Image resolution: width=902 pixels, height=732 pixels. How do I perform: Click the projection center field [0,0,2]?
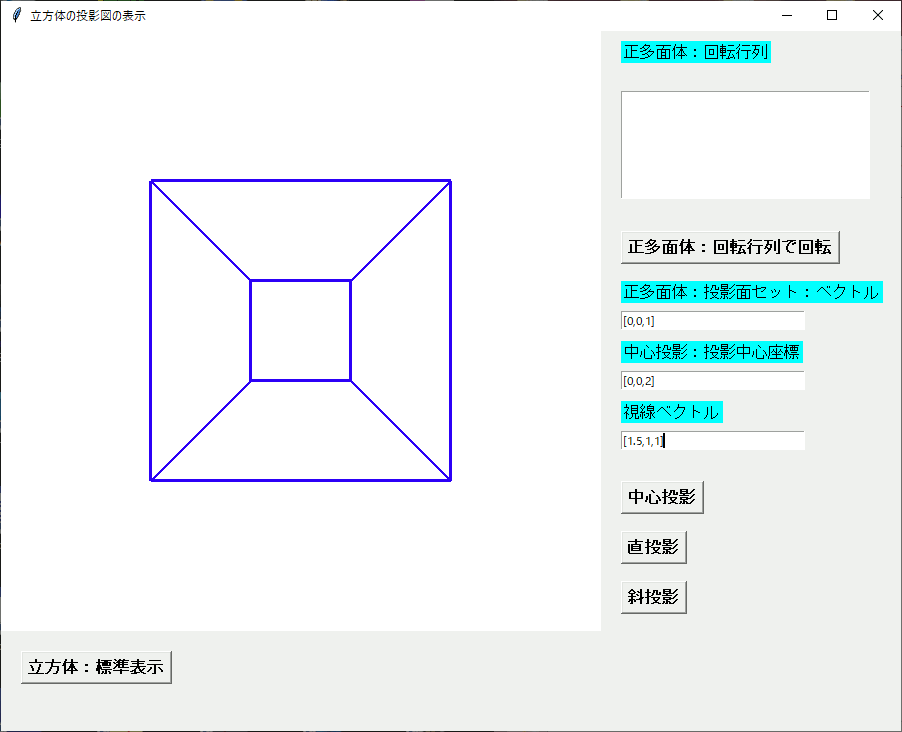pos(712,380)
